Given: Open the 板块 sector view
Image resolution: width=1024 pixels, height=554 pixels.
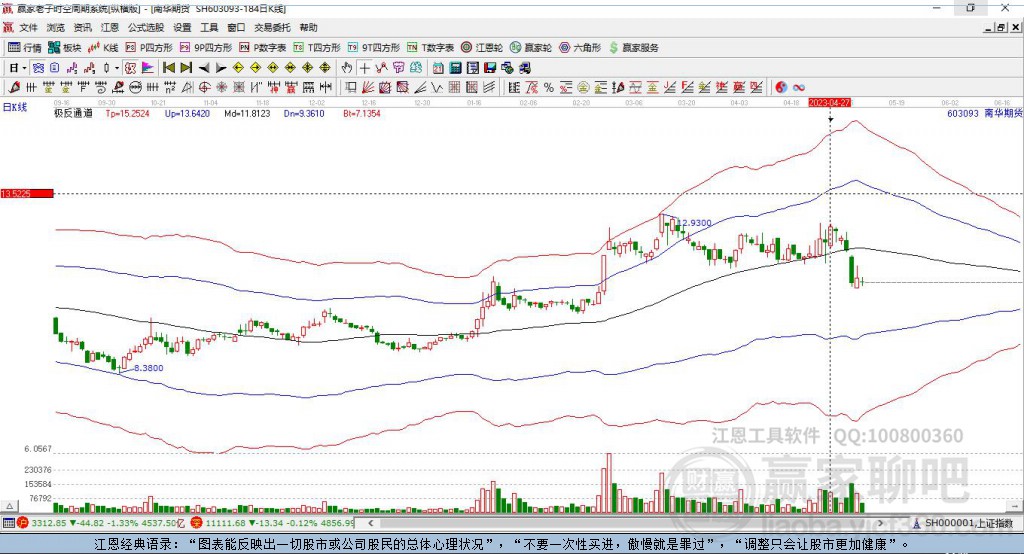Looking at the screenshot, I should click(65, 48).
